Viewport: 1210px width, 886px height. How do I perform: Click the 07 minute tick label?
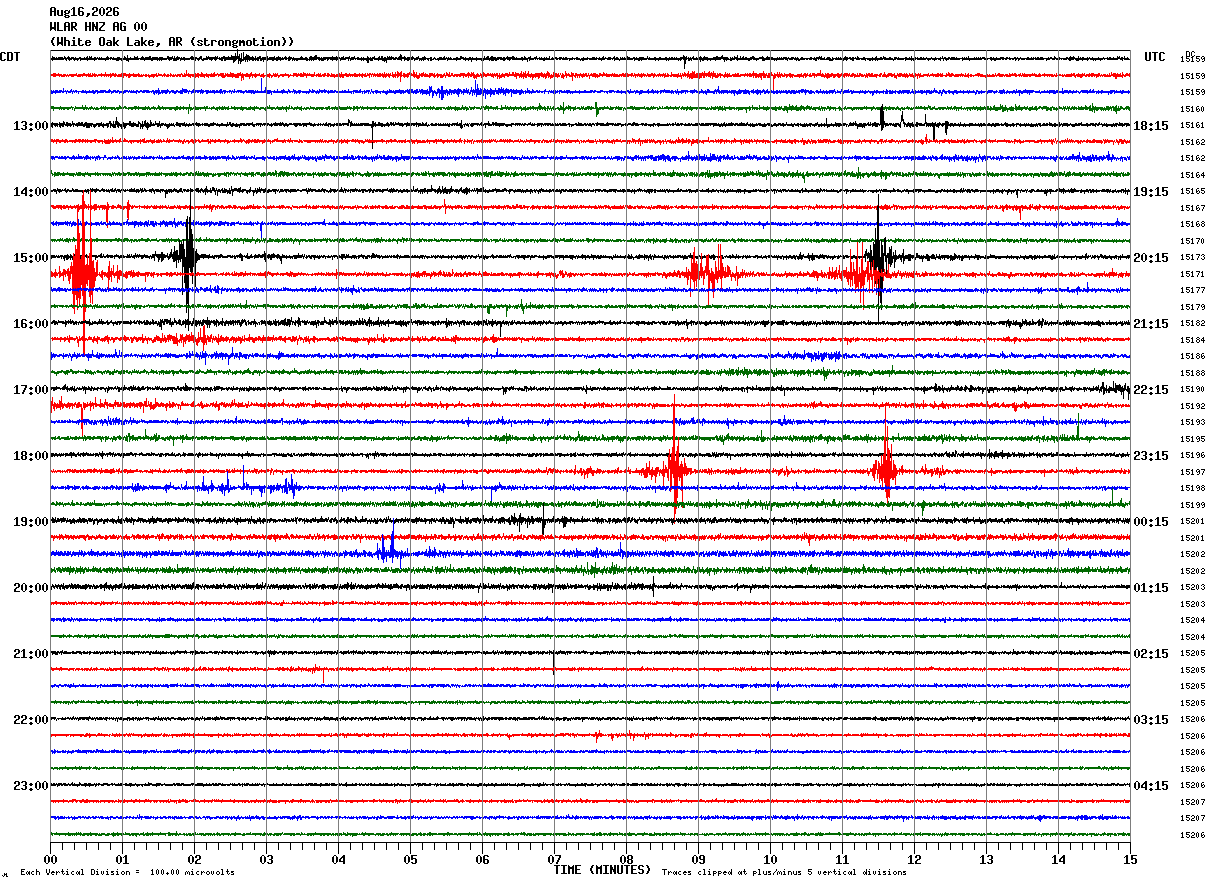pos(554,860)
